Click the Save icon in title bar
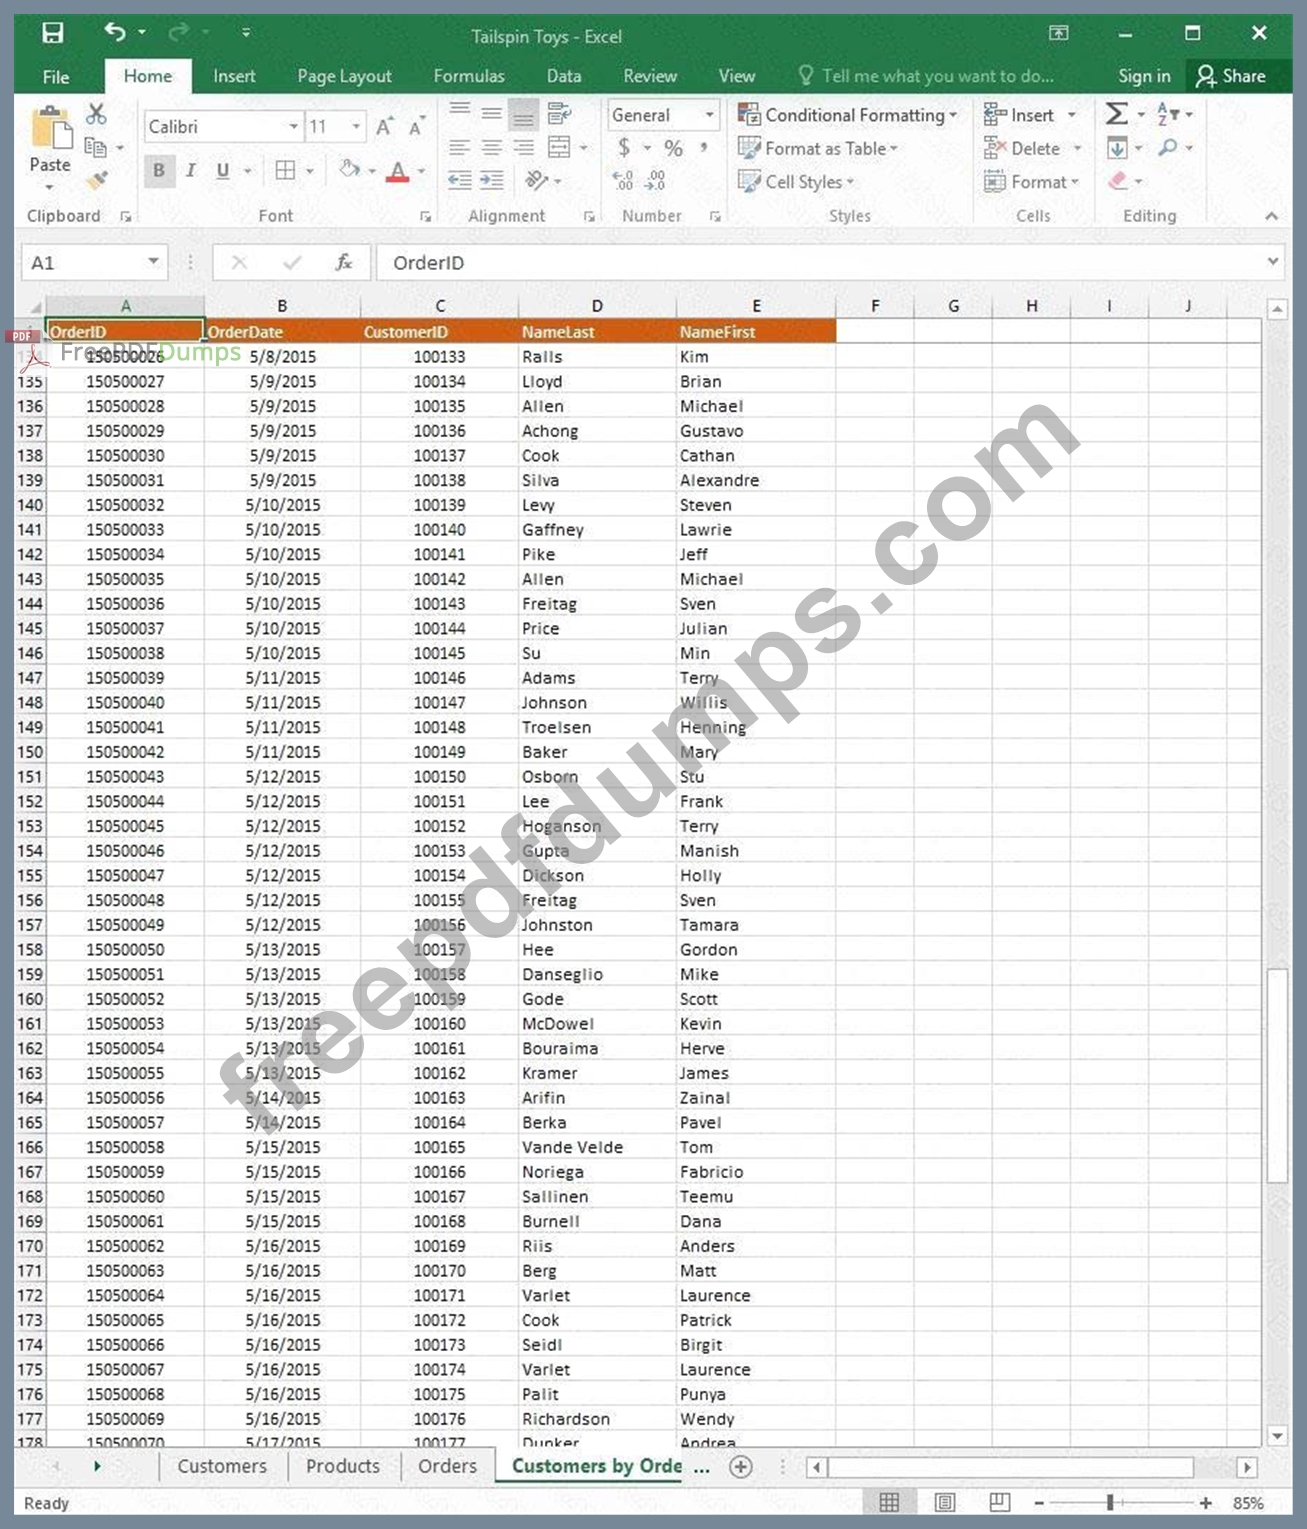1307x1529 pixels. [52, 33]
